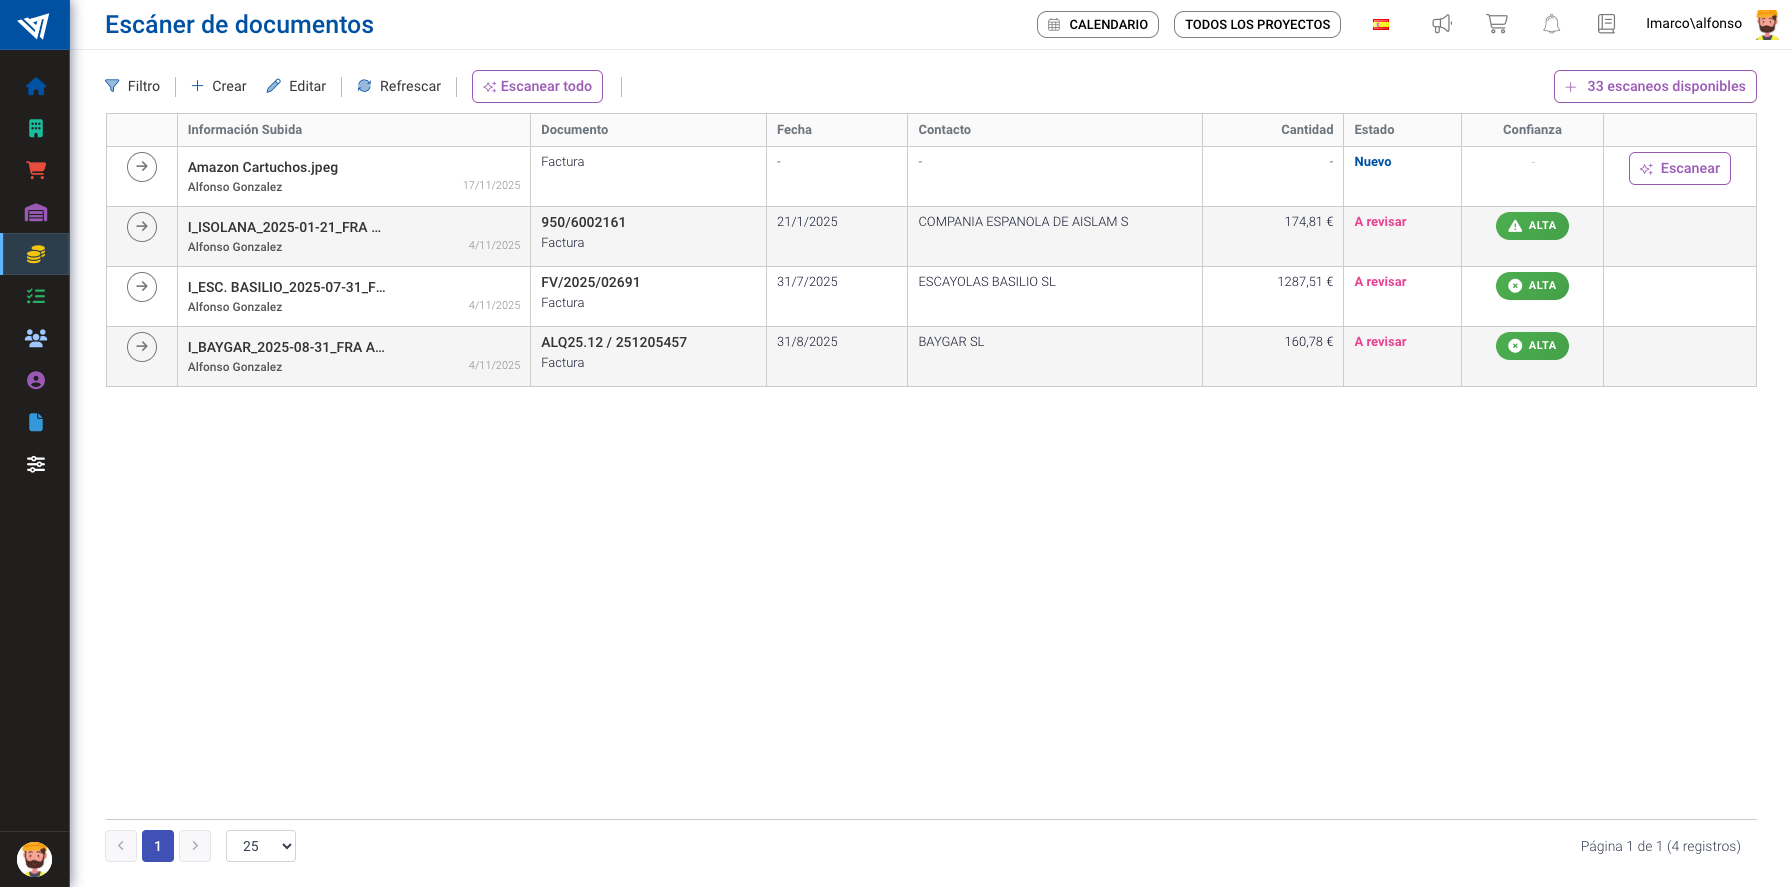
Task: Expand the I_BAYGAR invoice row arrow
Action: pyautogui.click(x=142, y=347)
